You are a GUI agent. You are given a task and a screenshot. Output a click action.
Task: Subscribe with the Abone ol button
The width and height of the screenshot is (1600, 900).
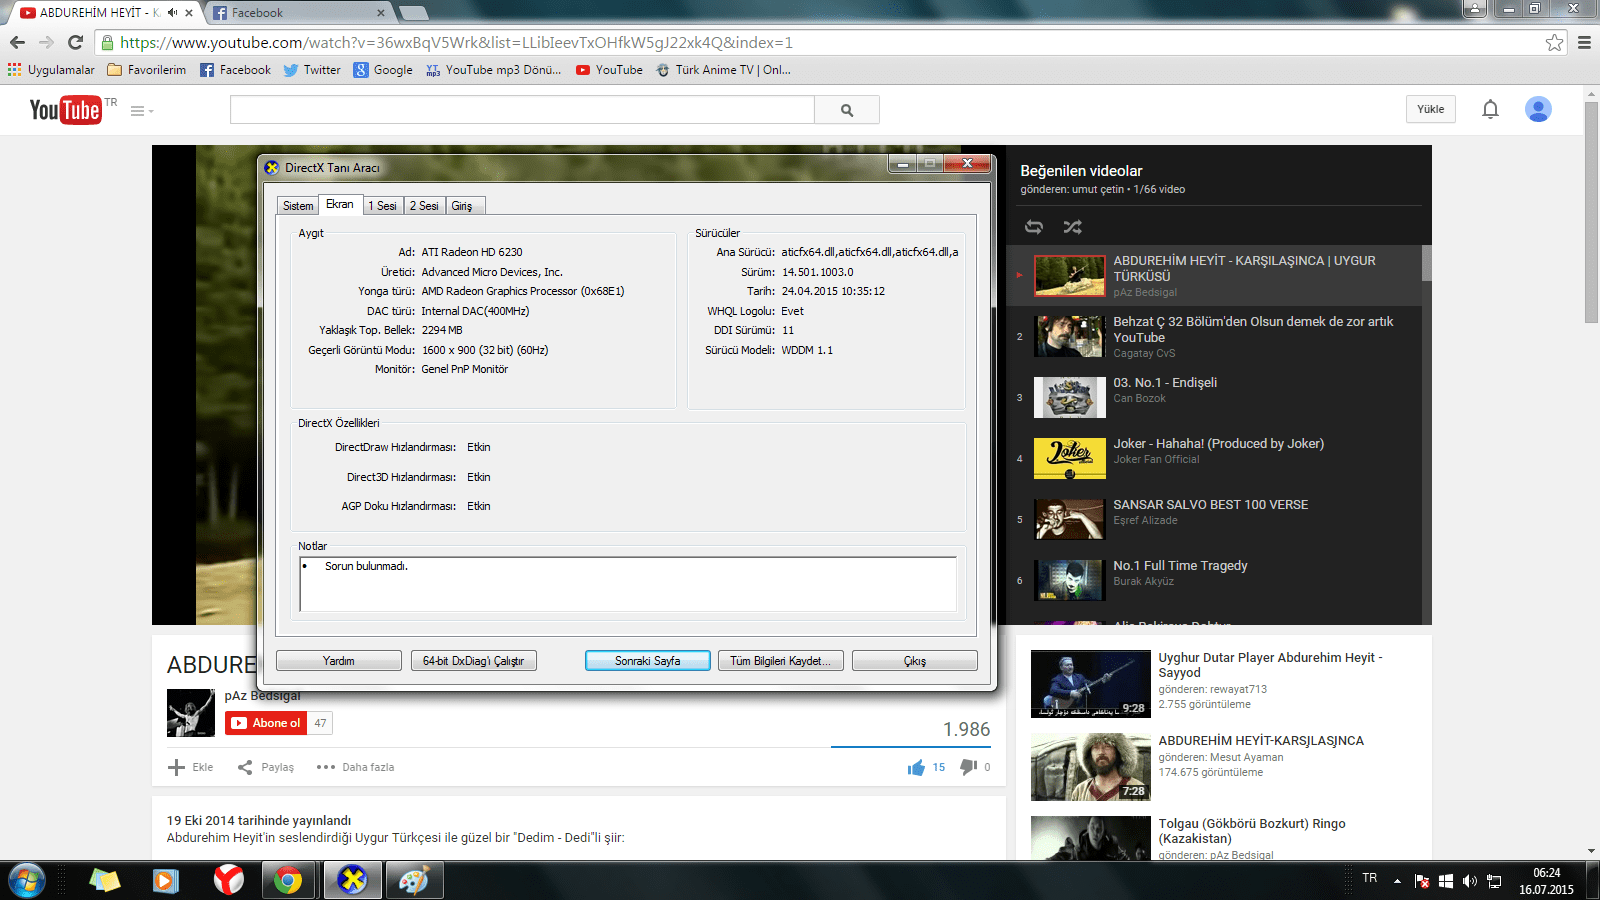[266, 723]
